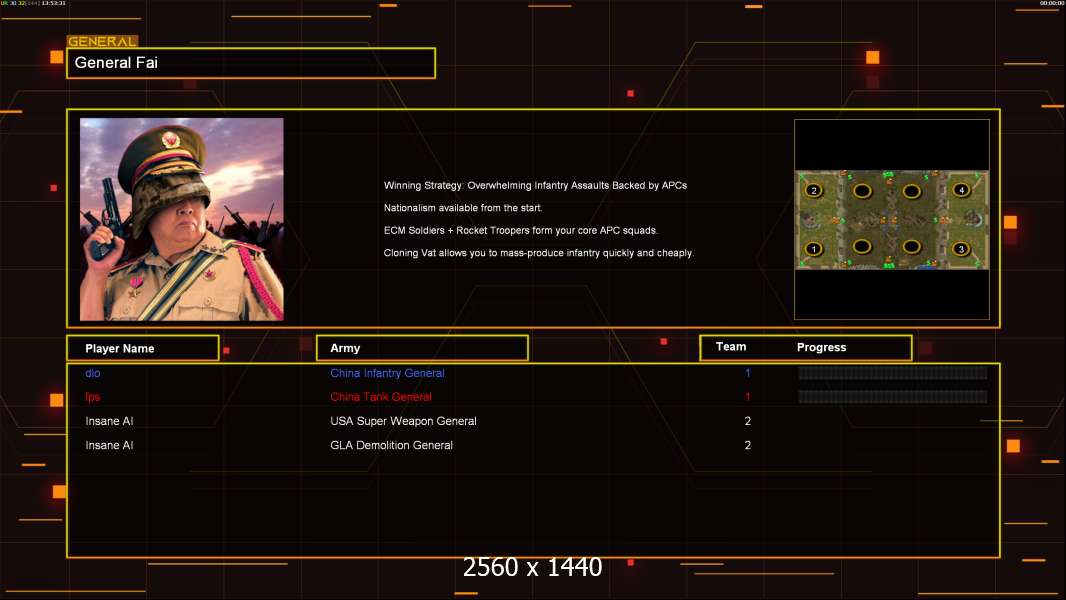Click team number for USA Super Weapon
Image resolution: width=1066 pixels, height=600 pixels.
coord(747,421)
